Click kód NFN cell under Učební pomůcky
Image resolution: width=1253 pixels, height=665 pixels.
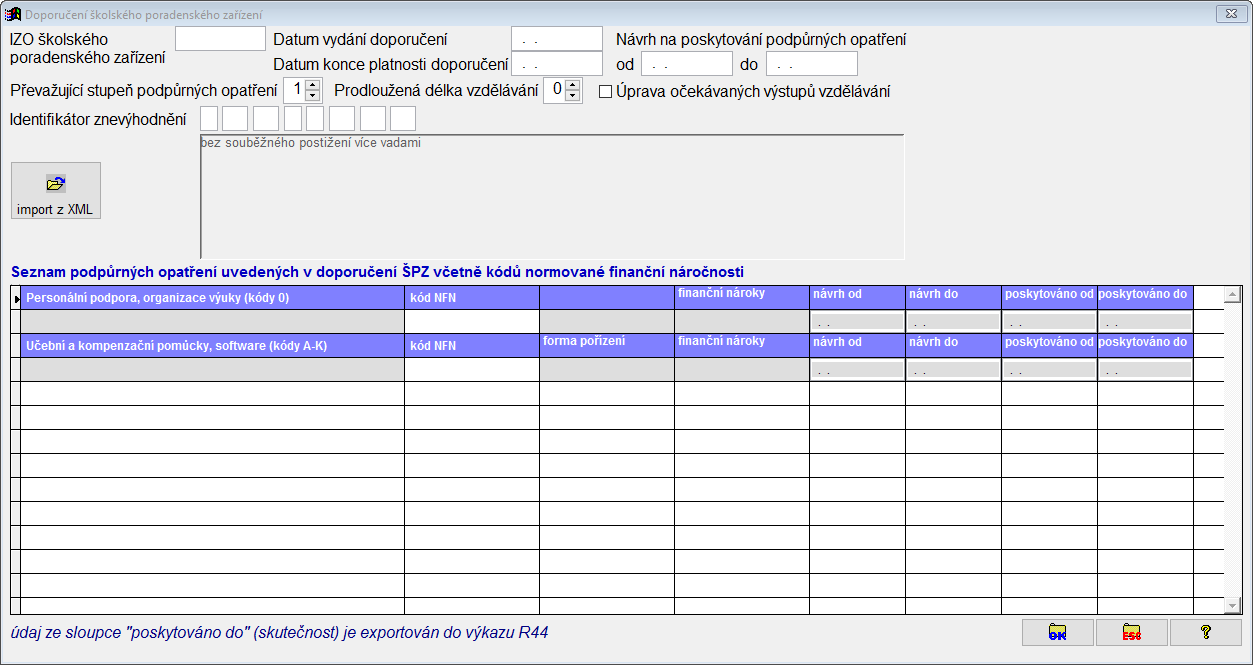tap(472, 369)
